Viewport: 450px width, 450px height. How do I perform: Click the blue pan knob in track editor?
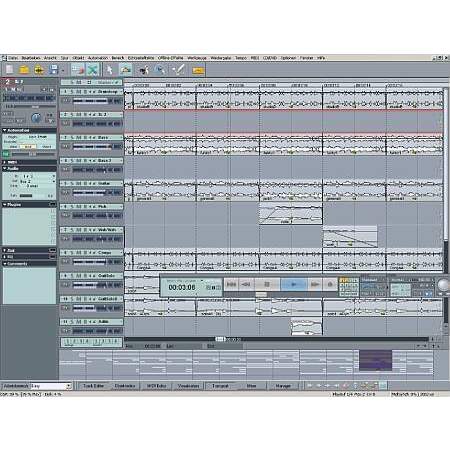[36, 117]
